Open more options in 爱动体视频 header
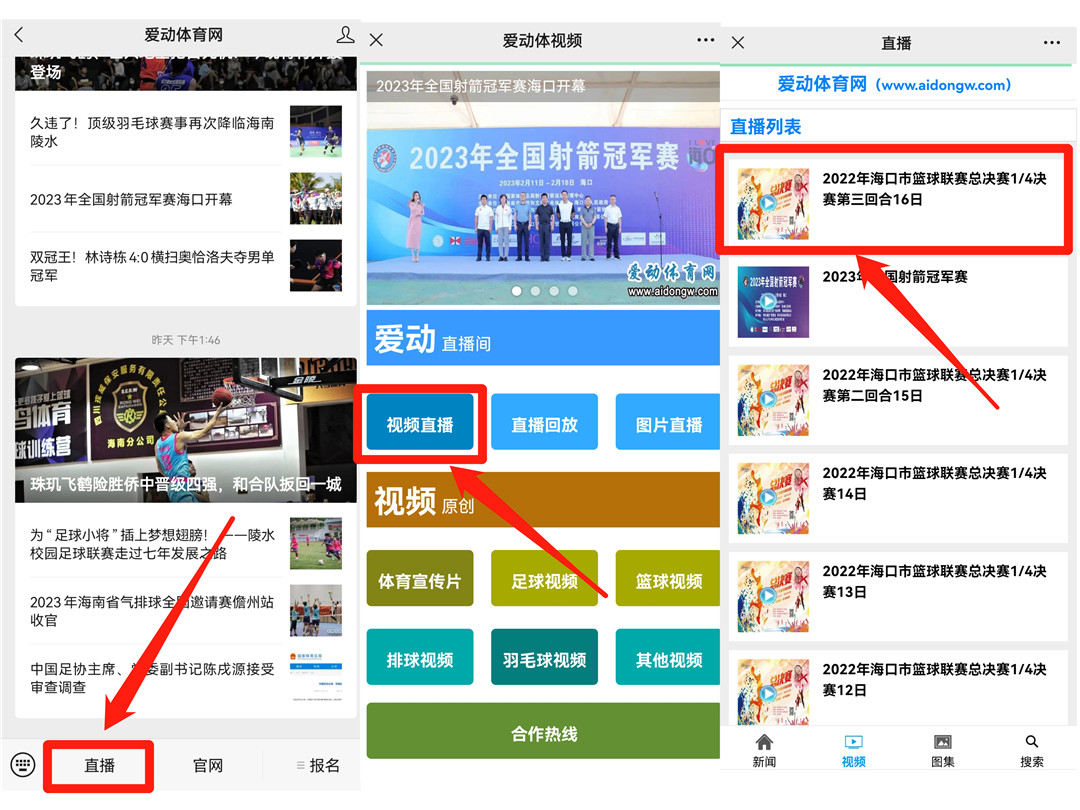 pyautogui.click(x=705, y=40)
